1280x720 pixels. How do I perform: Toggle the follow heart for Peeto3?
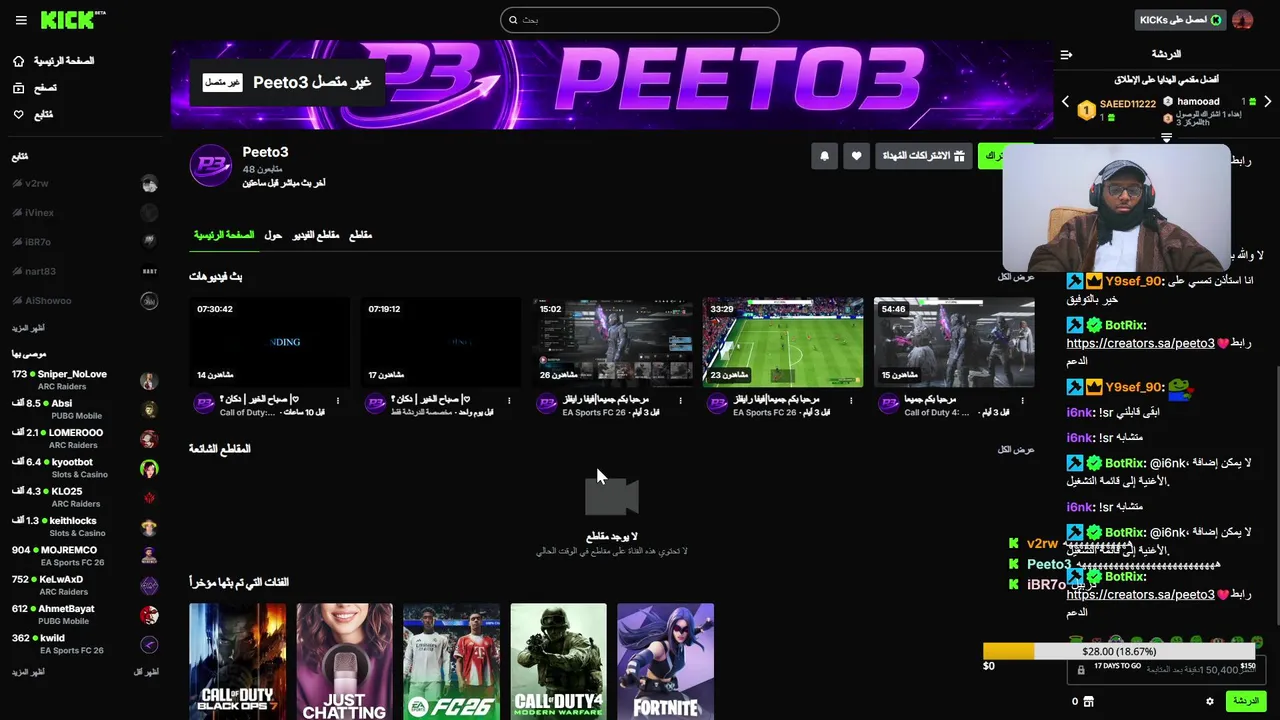(856, 156)
